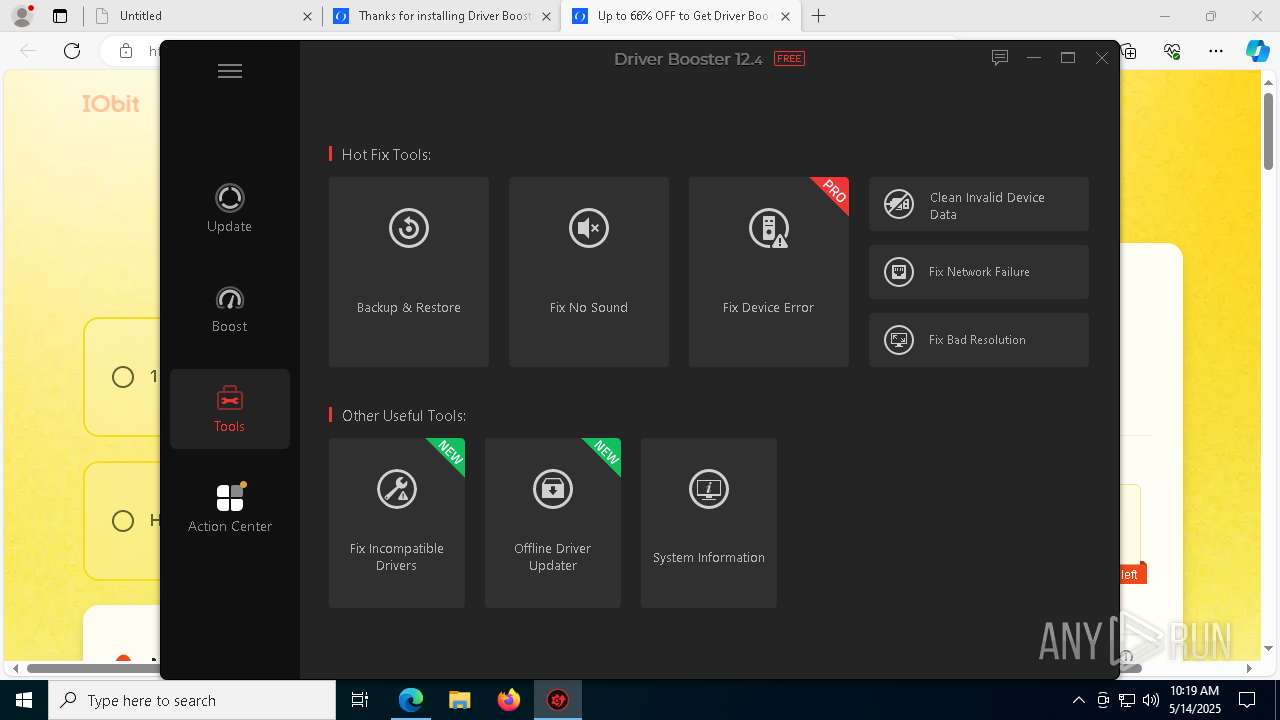Select the Tools section in sidebar
This screenshot has height=720, width=1280.
tap(229, 409)
